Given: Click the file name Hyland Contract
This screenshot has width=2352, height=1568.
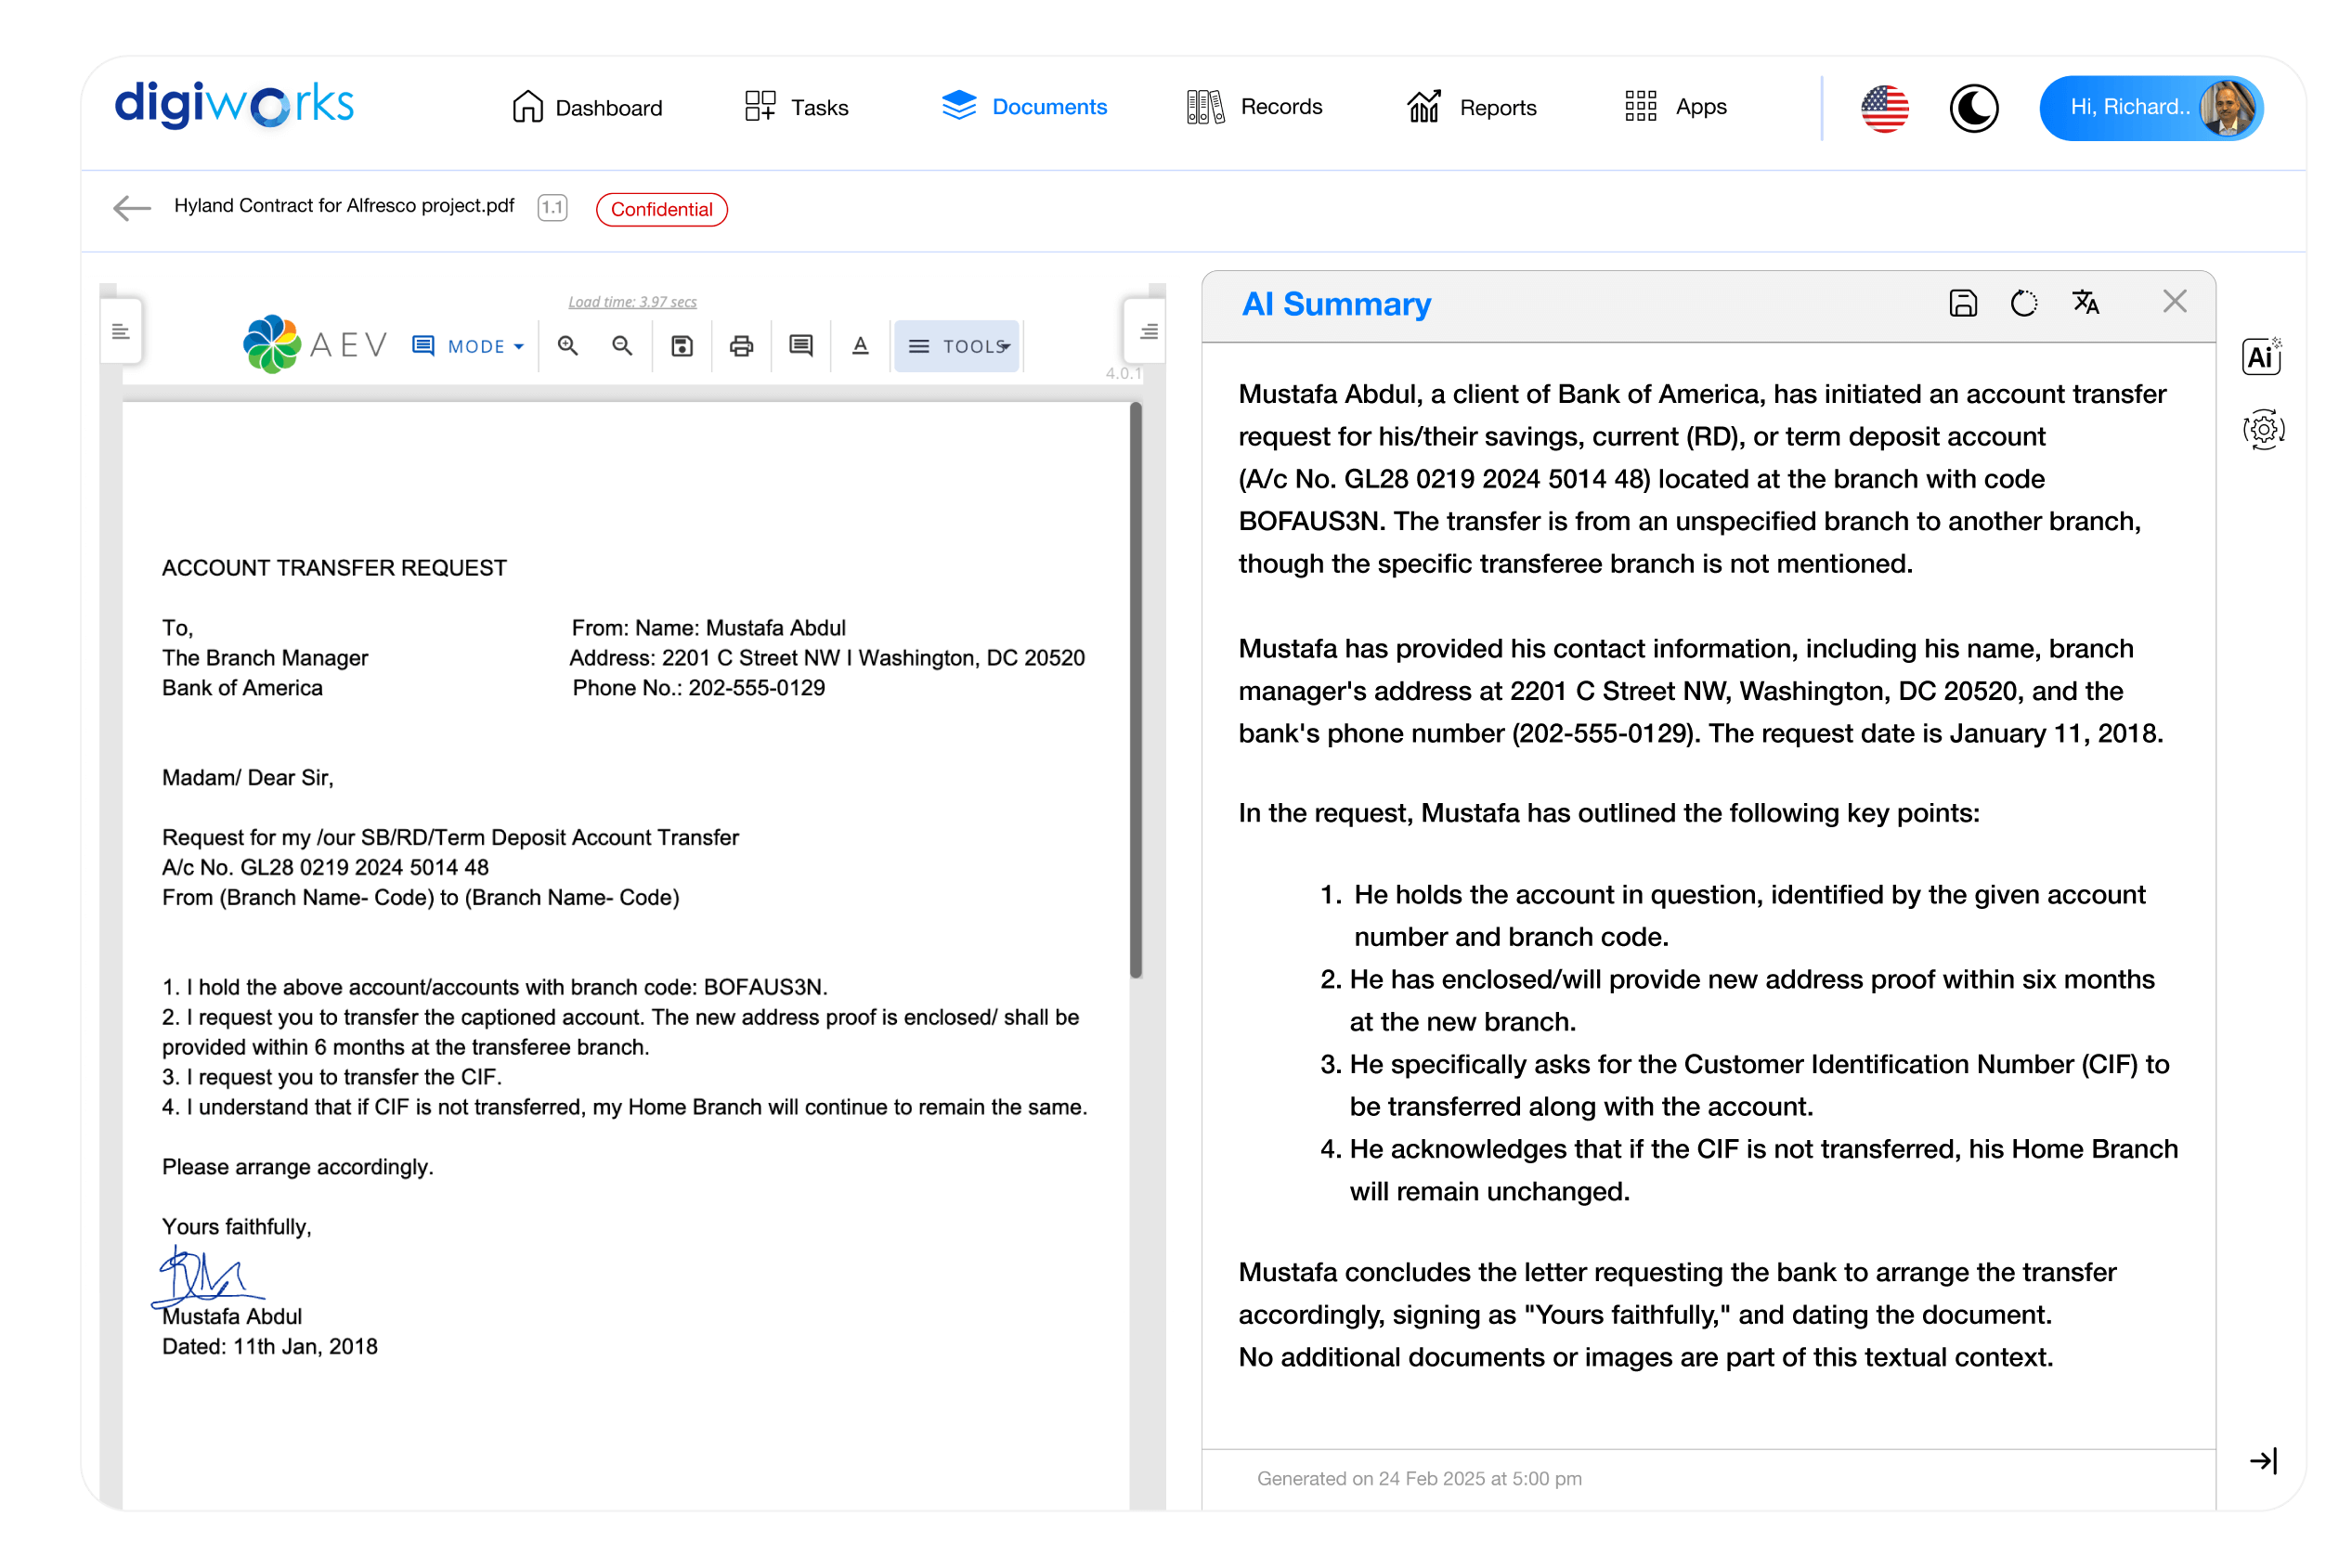Looking at the screenshot, I should tap(344, 206).
